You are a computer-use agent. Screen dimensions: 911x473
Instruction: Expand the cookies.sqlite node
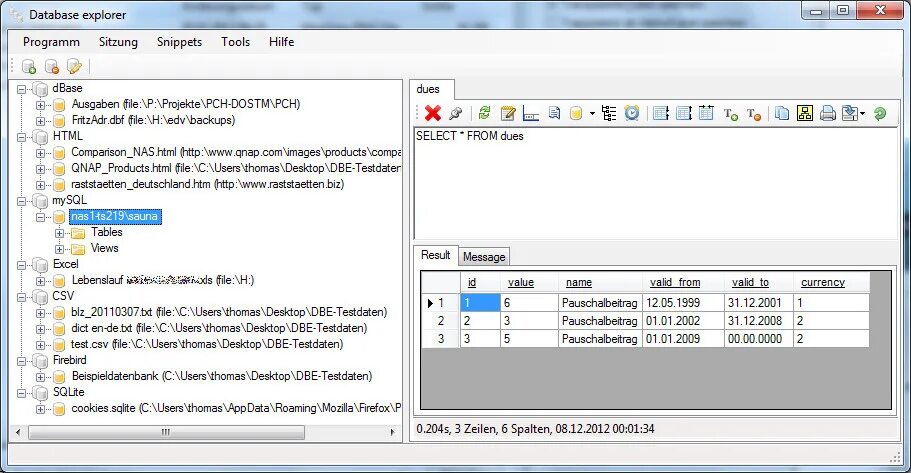40,409
